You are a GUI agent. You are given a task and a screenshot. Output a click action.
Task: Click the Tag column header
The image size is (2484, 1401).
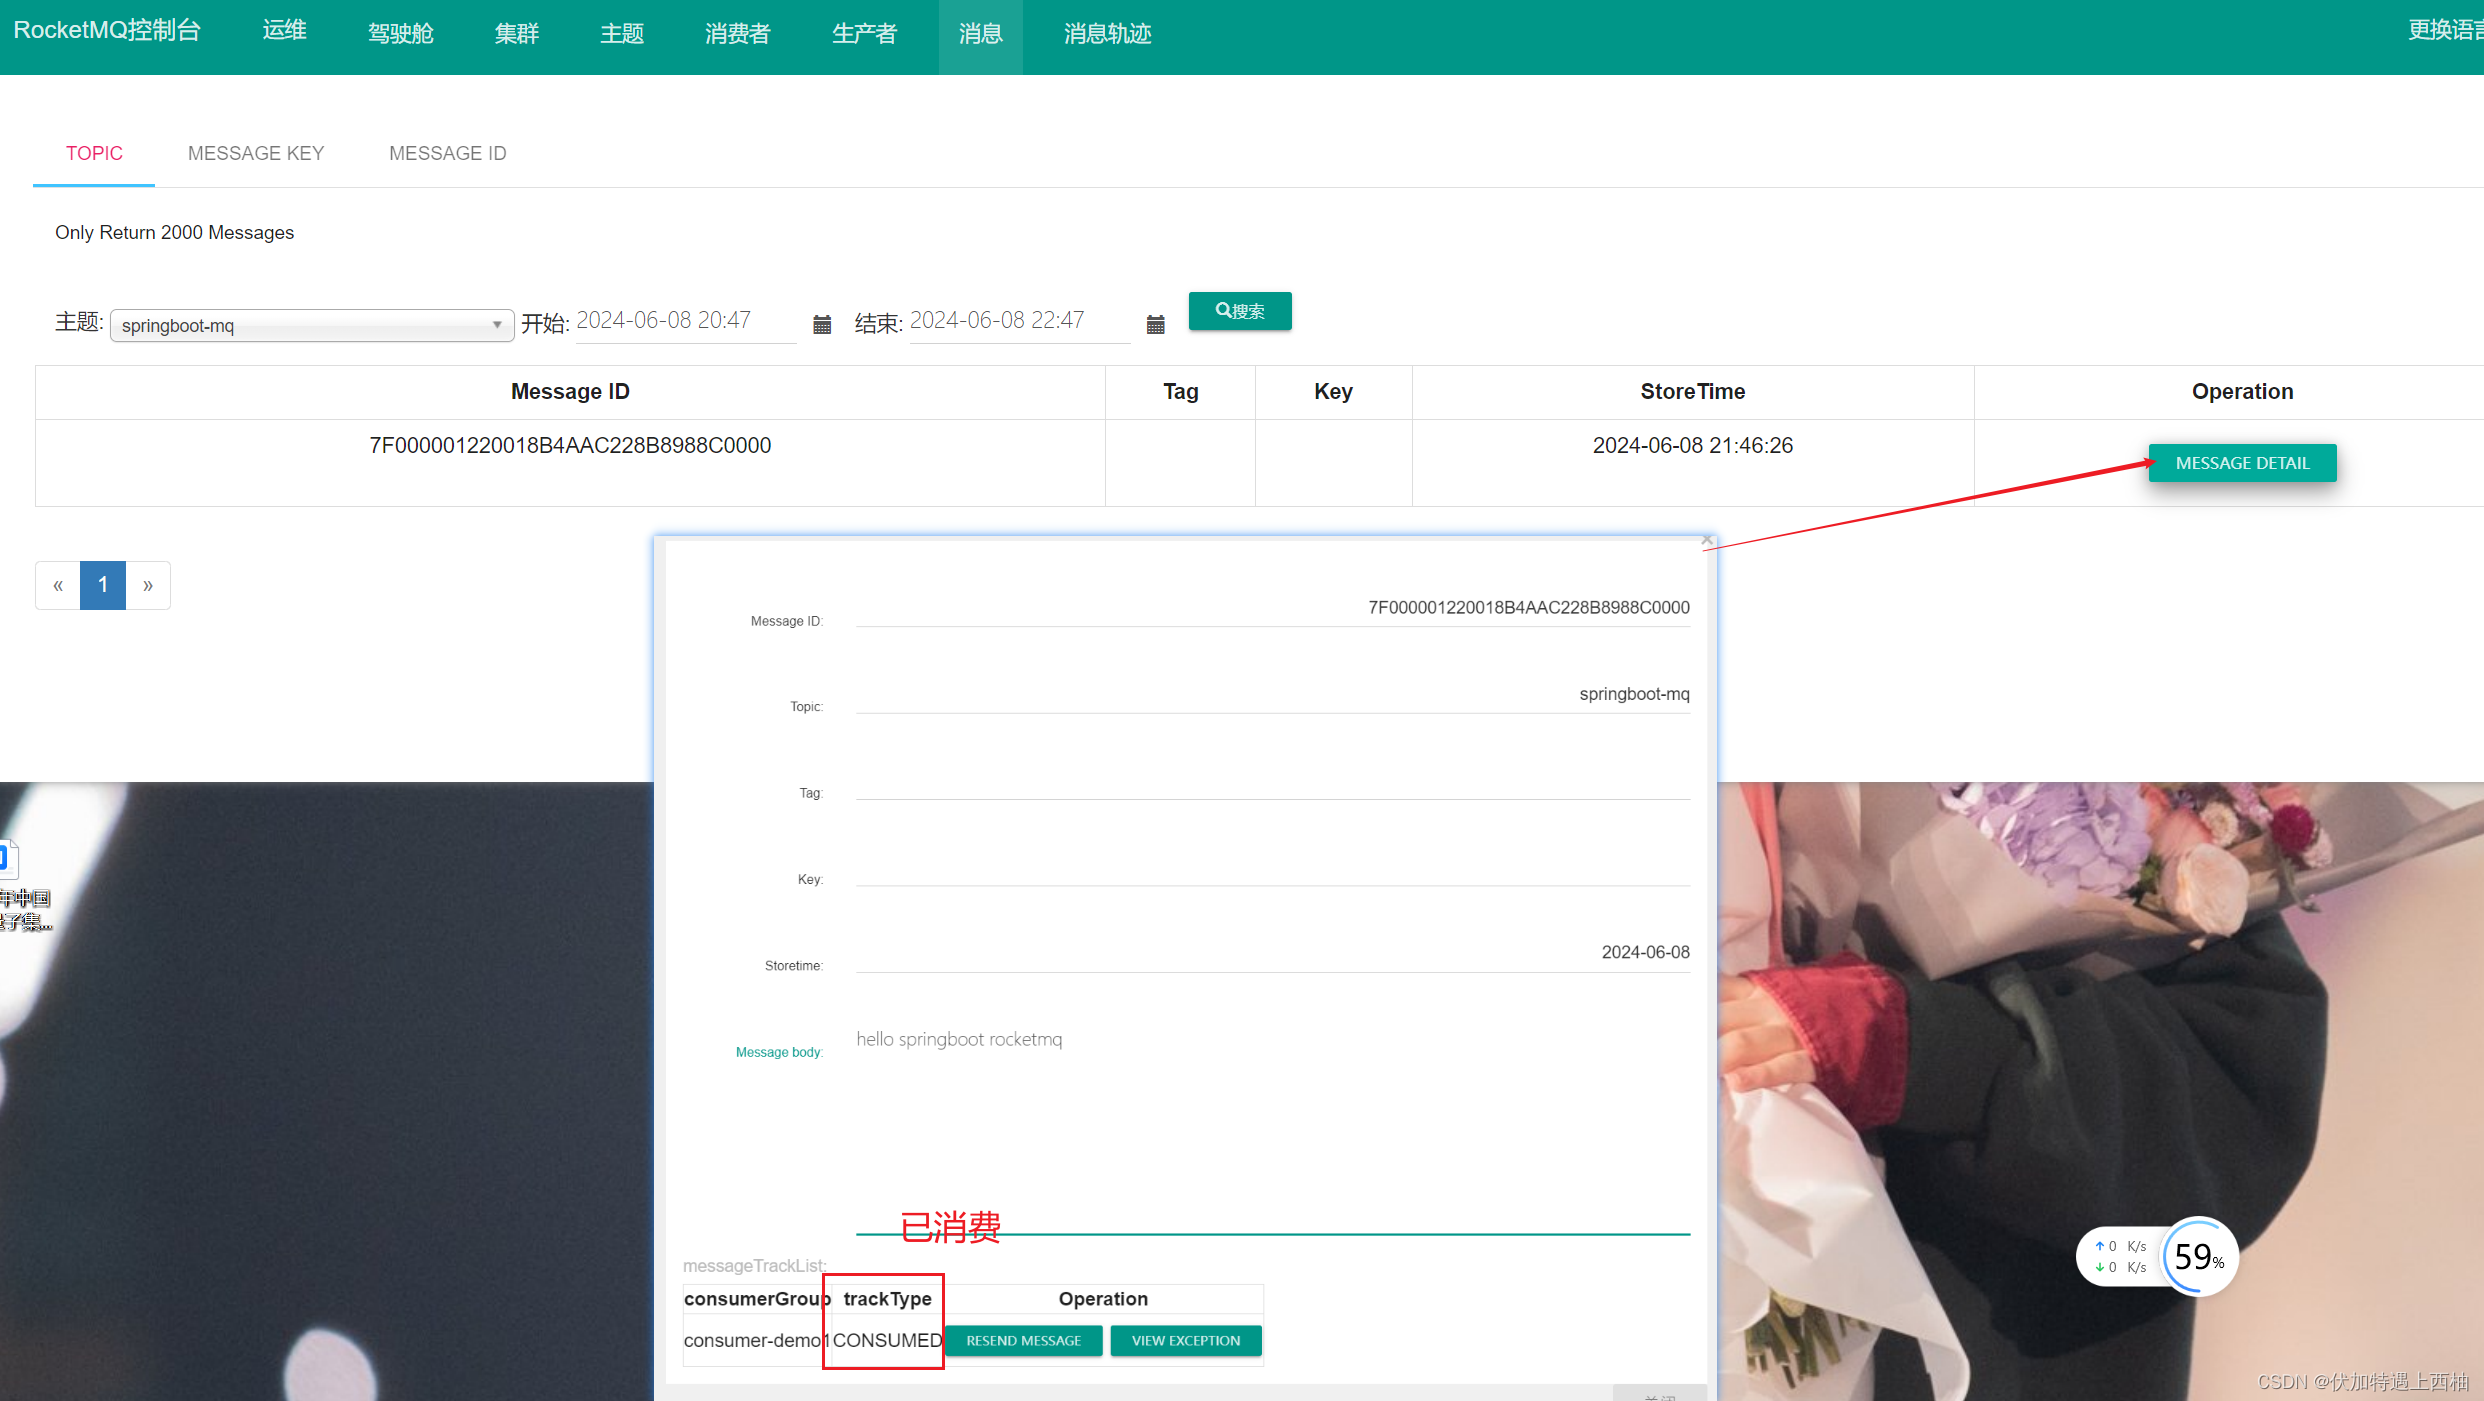(x=1180, y=392)
